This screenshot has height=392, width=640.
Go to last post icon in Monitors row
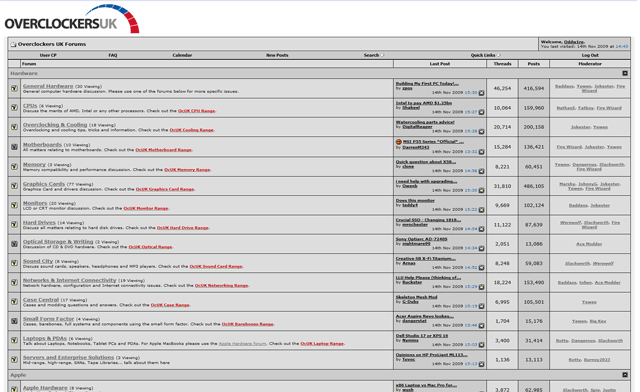click(482, 210)
